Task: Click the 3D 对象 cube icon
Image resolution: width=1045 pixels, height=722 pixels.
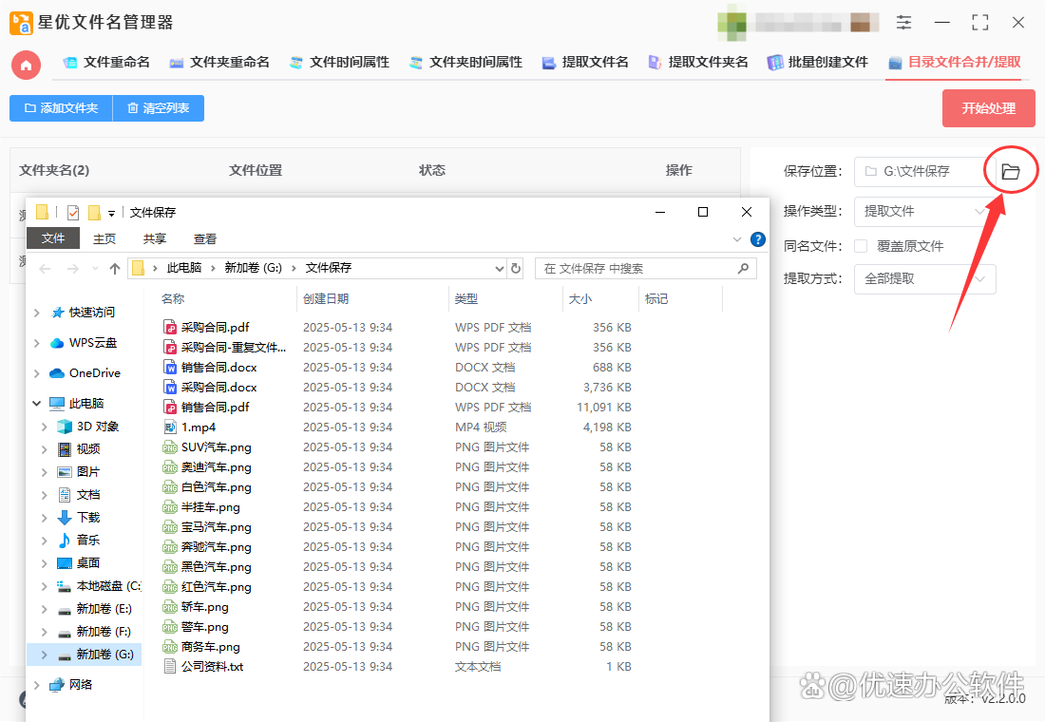Action: pos(65,427)
